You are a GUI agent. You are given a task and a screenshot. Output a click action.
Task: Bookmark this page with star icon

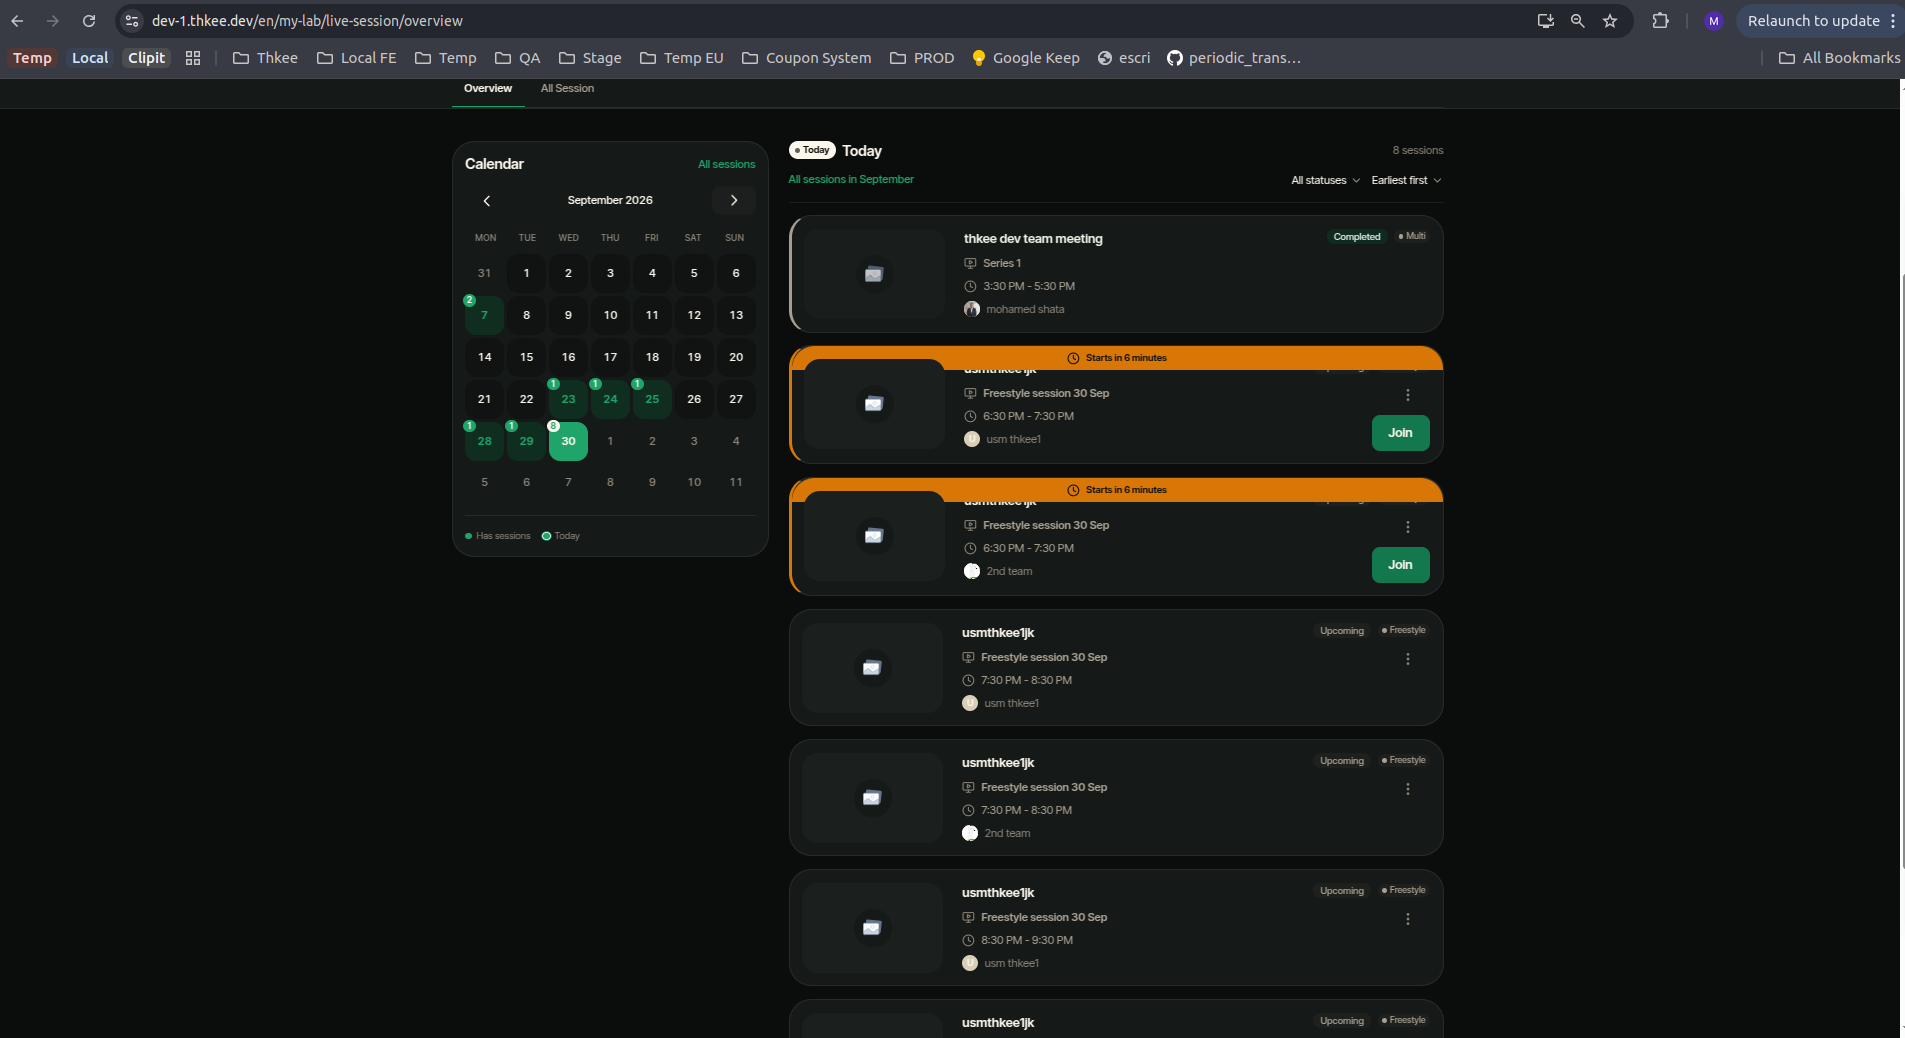coord(1610,21)
